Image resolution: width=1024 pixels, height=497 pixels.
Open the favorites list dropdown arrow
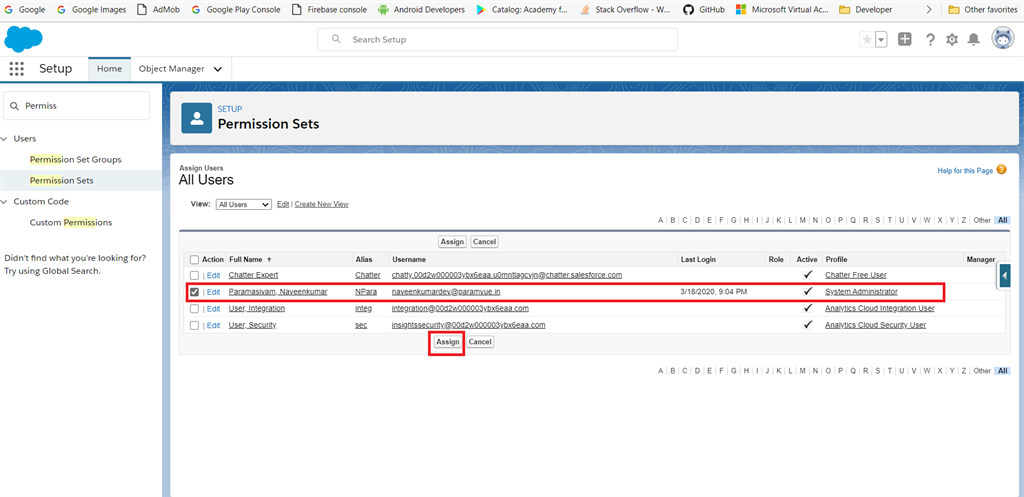882,40
